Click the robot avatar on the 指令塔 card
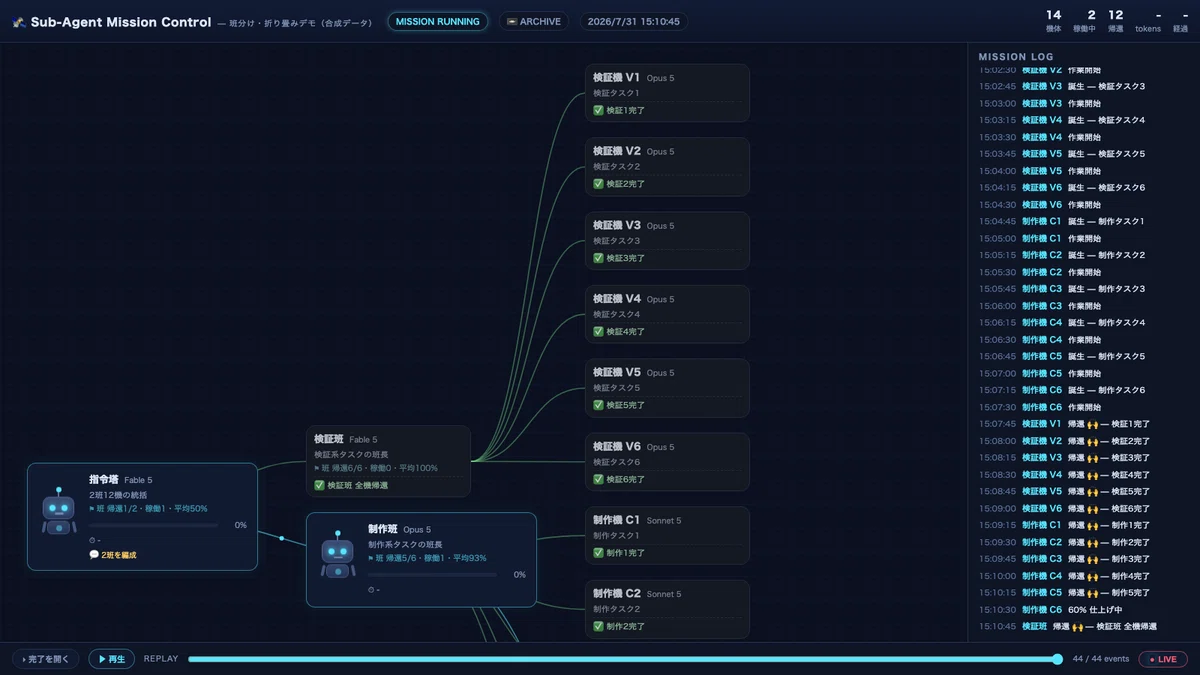 (59, 511)
